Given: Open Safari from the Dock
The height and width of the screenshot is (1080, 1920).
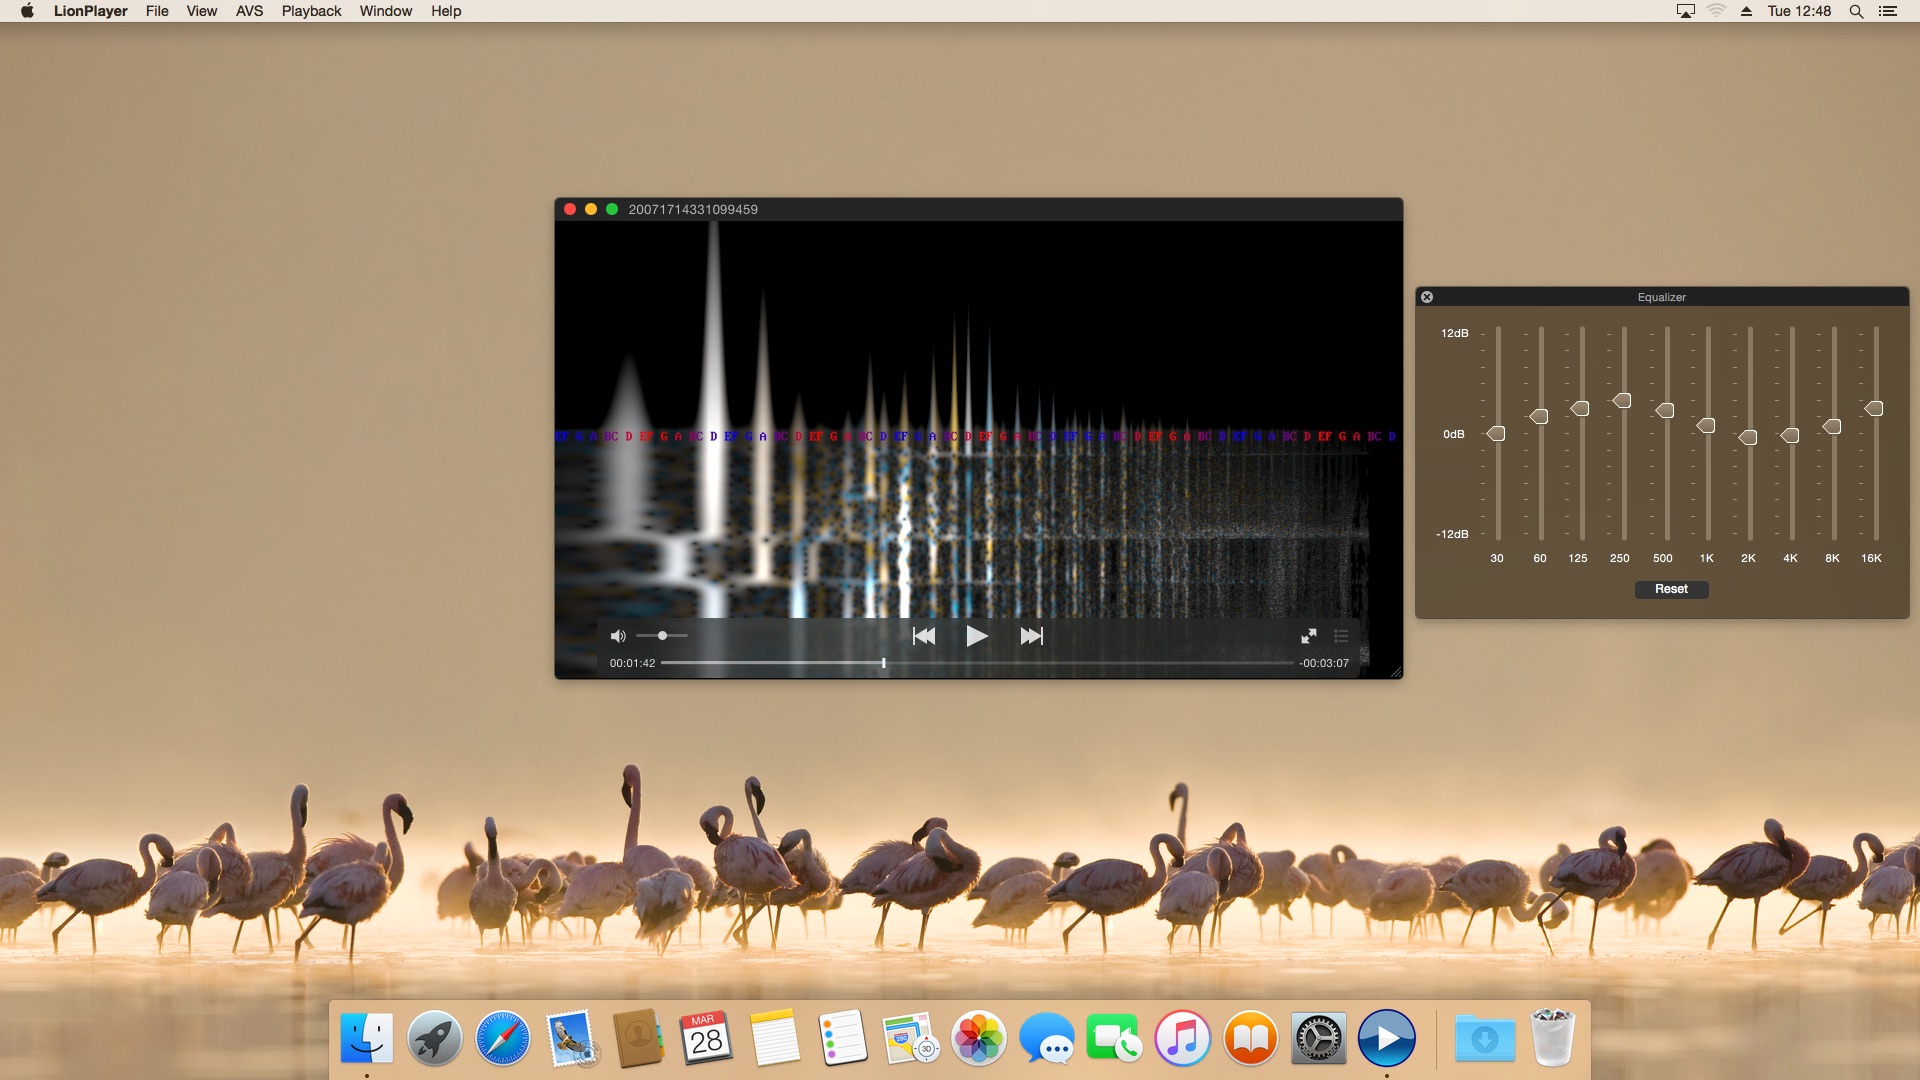Looking at the screenshot, I should click(501, 1038).
